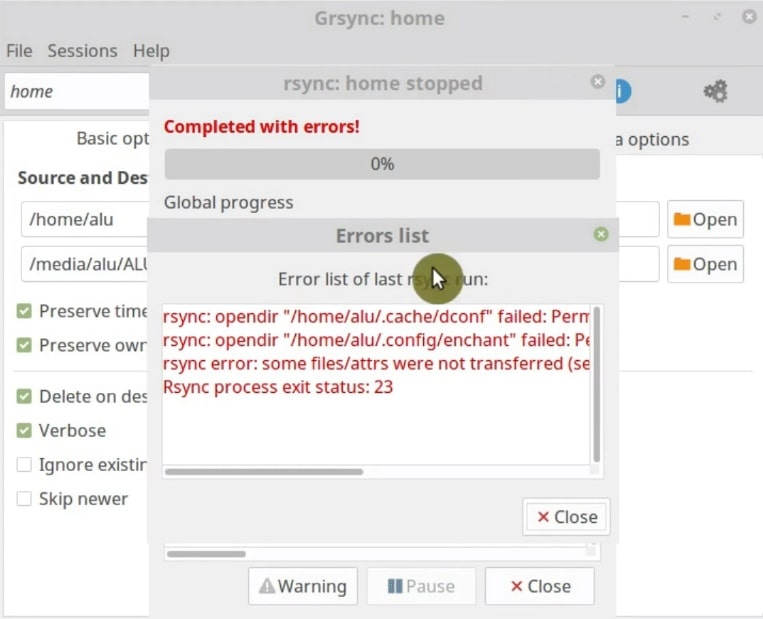The image size is (763, 619).
Task: Click the Pause button
Action: [421, 586]
